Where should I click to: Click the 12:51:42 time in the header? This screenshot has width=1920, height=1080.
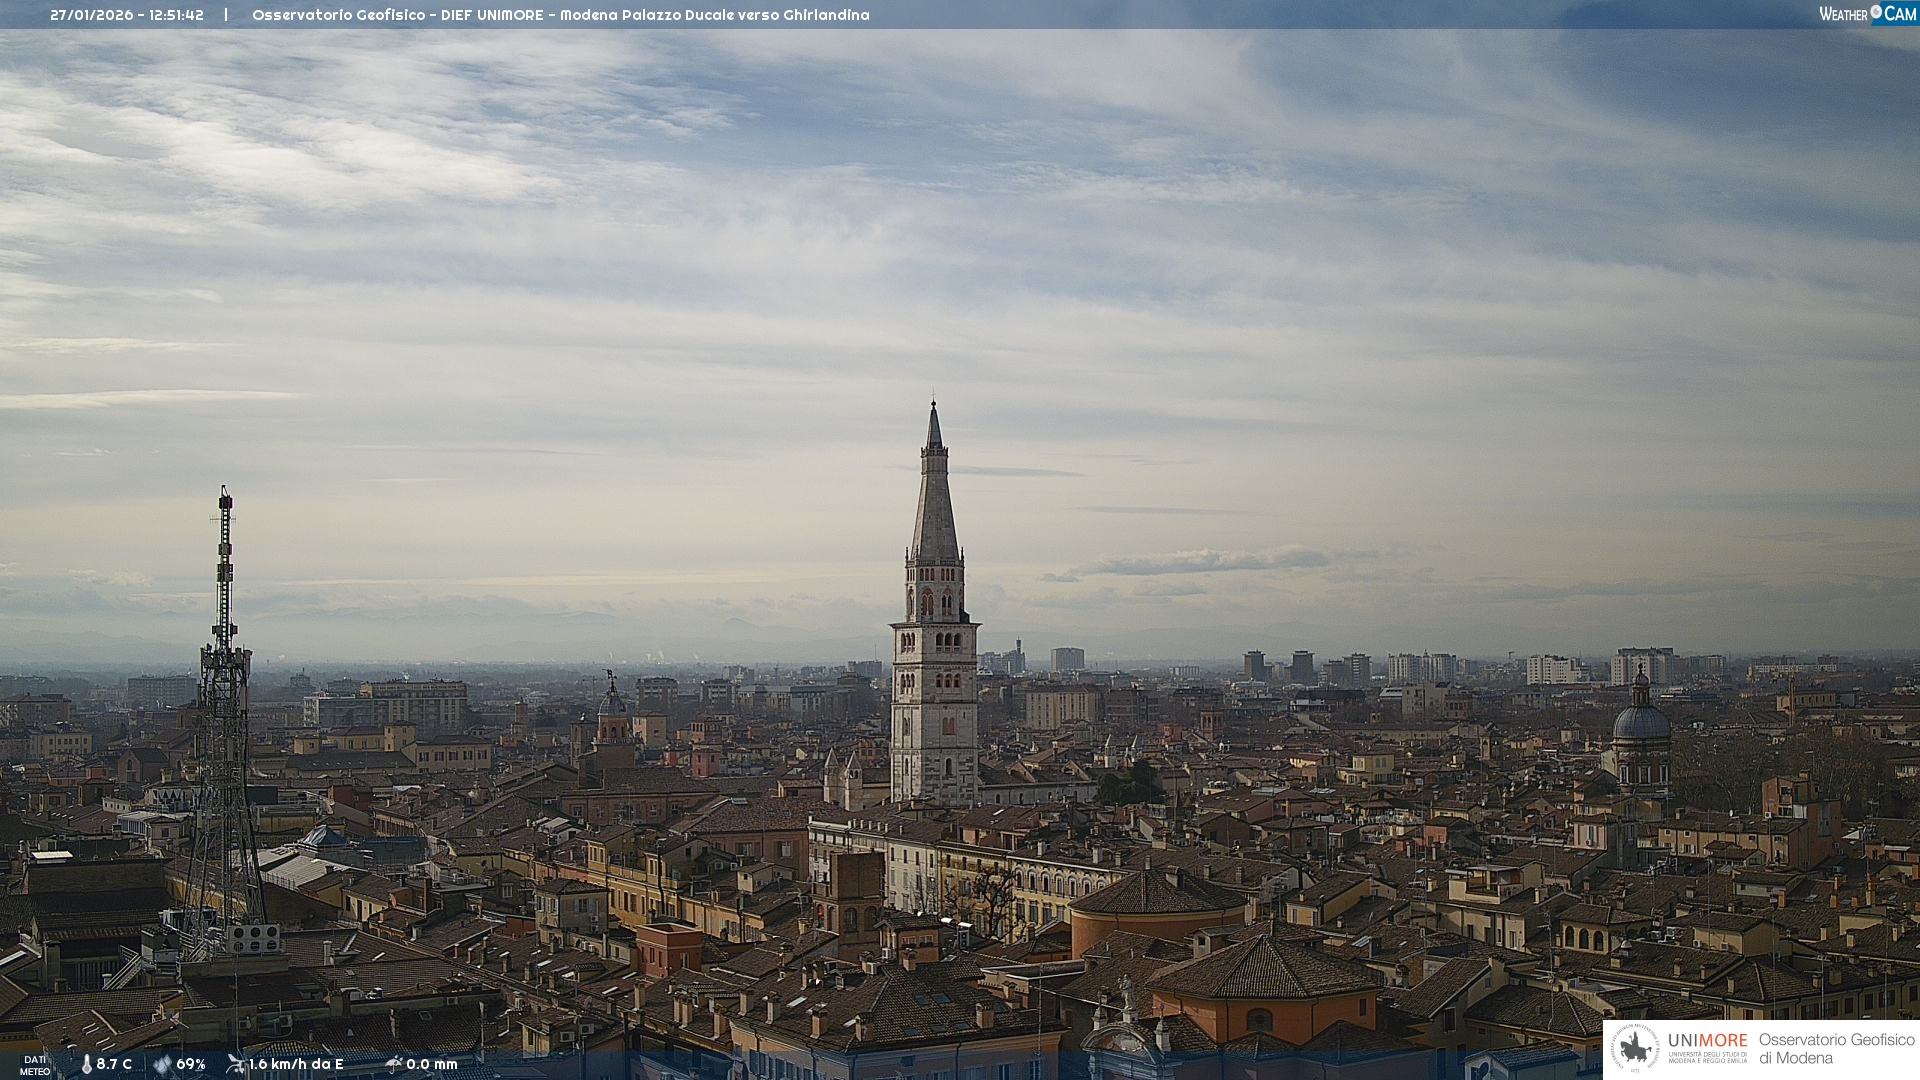click(176, 15)
